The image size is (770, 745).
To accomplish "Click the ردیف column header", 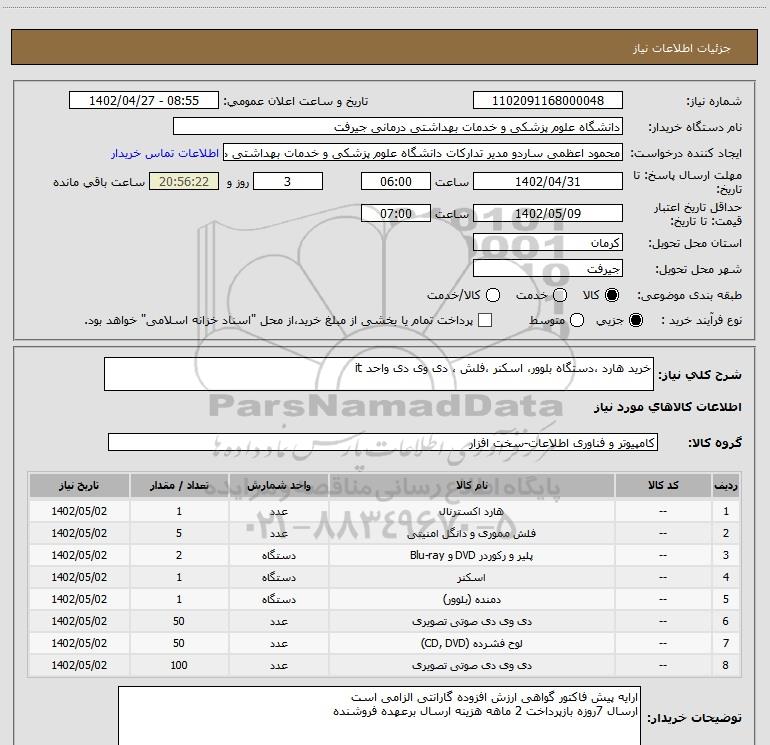I will tap(726, 485).
